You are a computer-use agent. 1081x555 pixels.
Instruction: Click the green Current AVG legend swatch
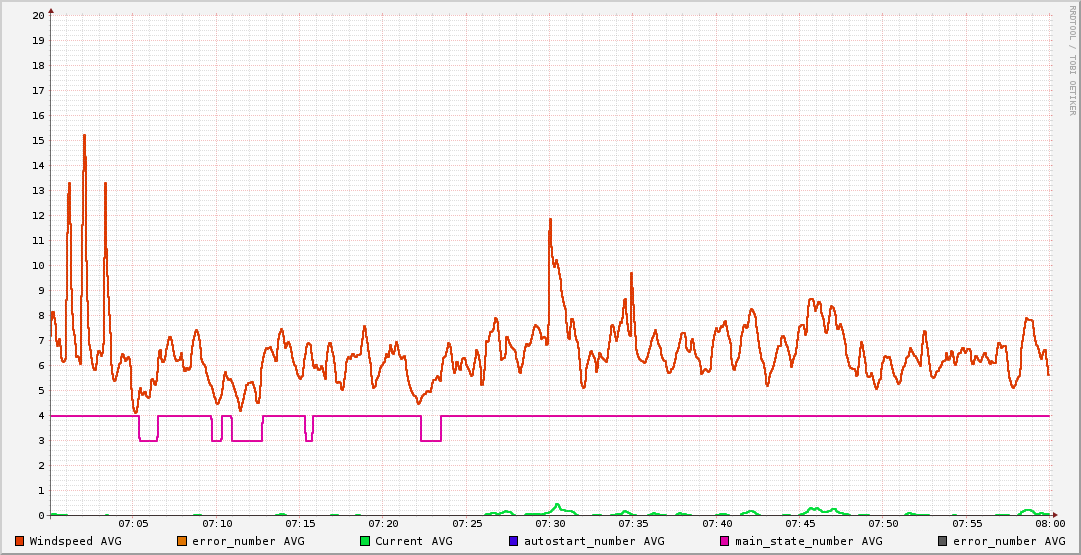[x=365, y=541]
